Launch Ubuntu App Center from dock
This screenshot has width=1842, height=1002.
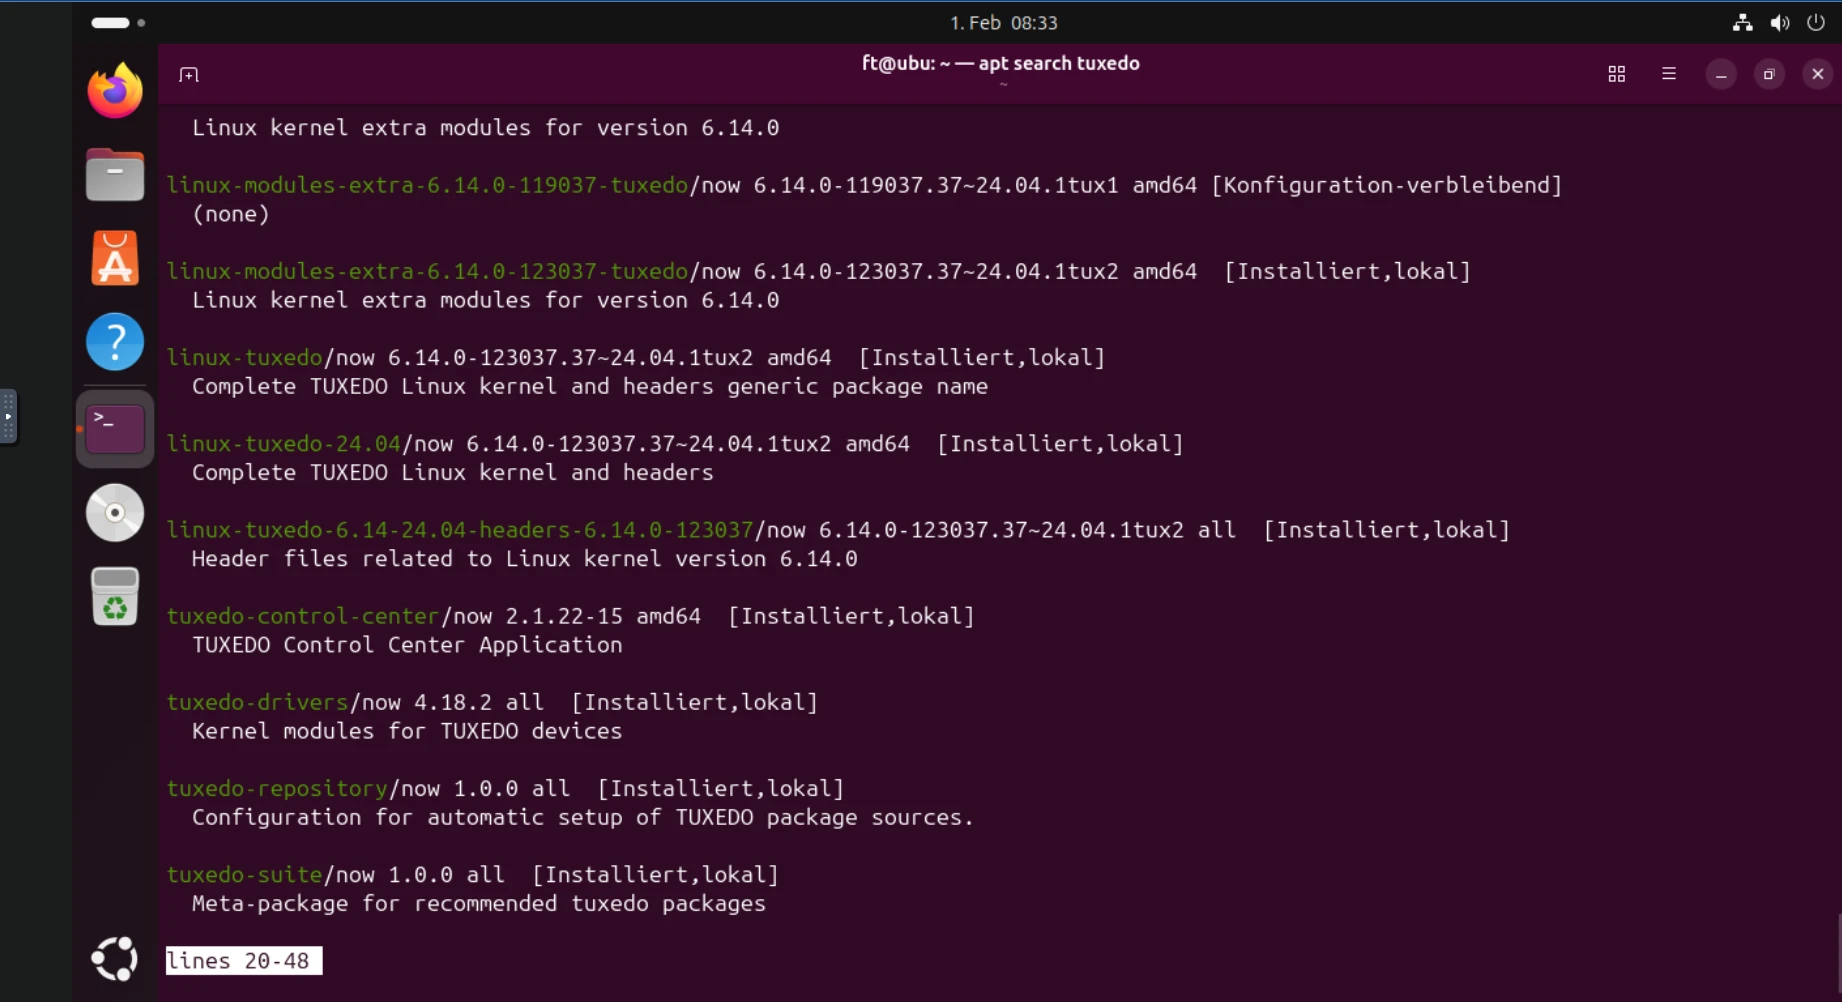115,258
